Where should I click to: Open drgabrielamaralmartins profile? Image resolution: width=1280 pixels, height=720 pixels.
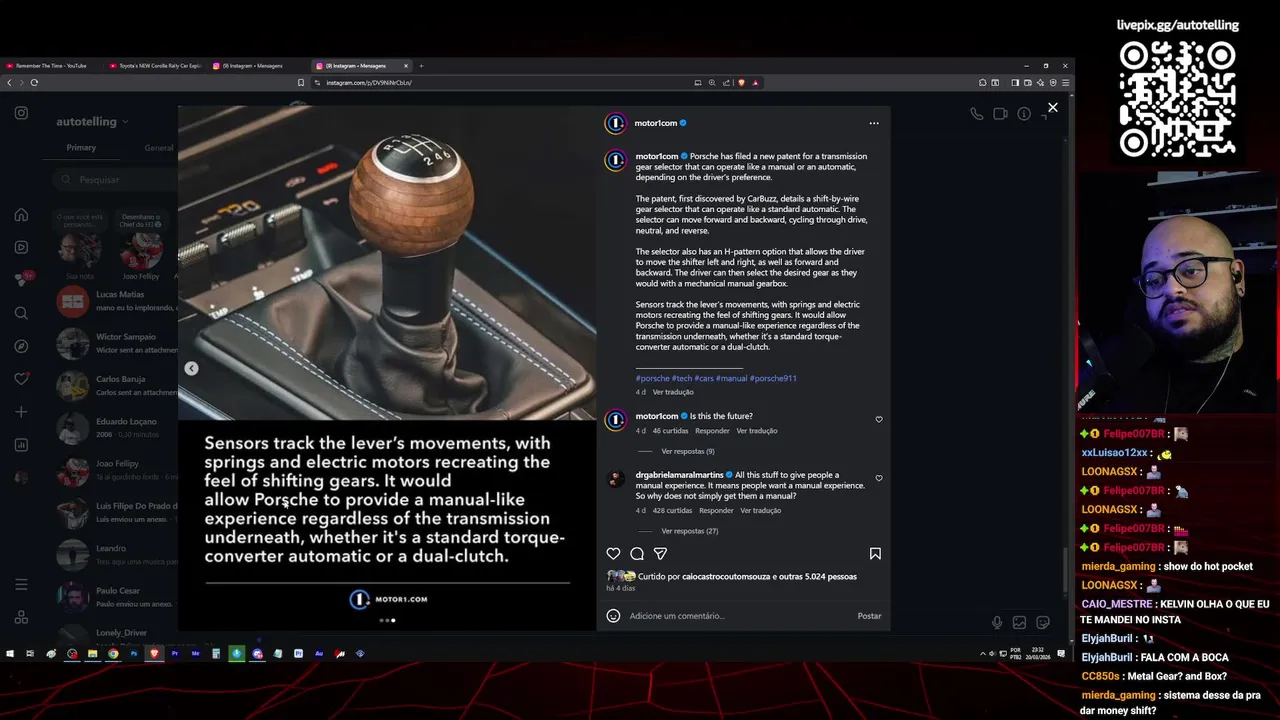[679, 475]
